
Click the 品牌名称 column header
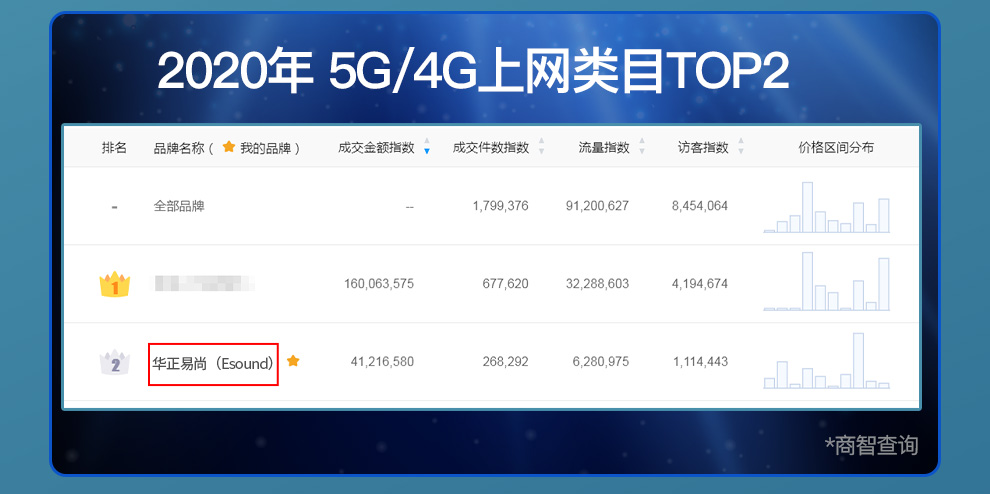179,148
